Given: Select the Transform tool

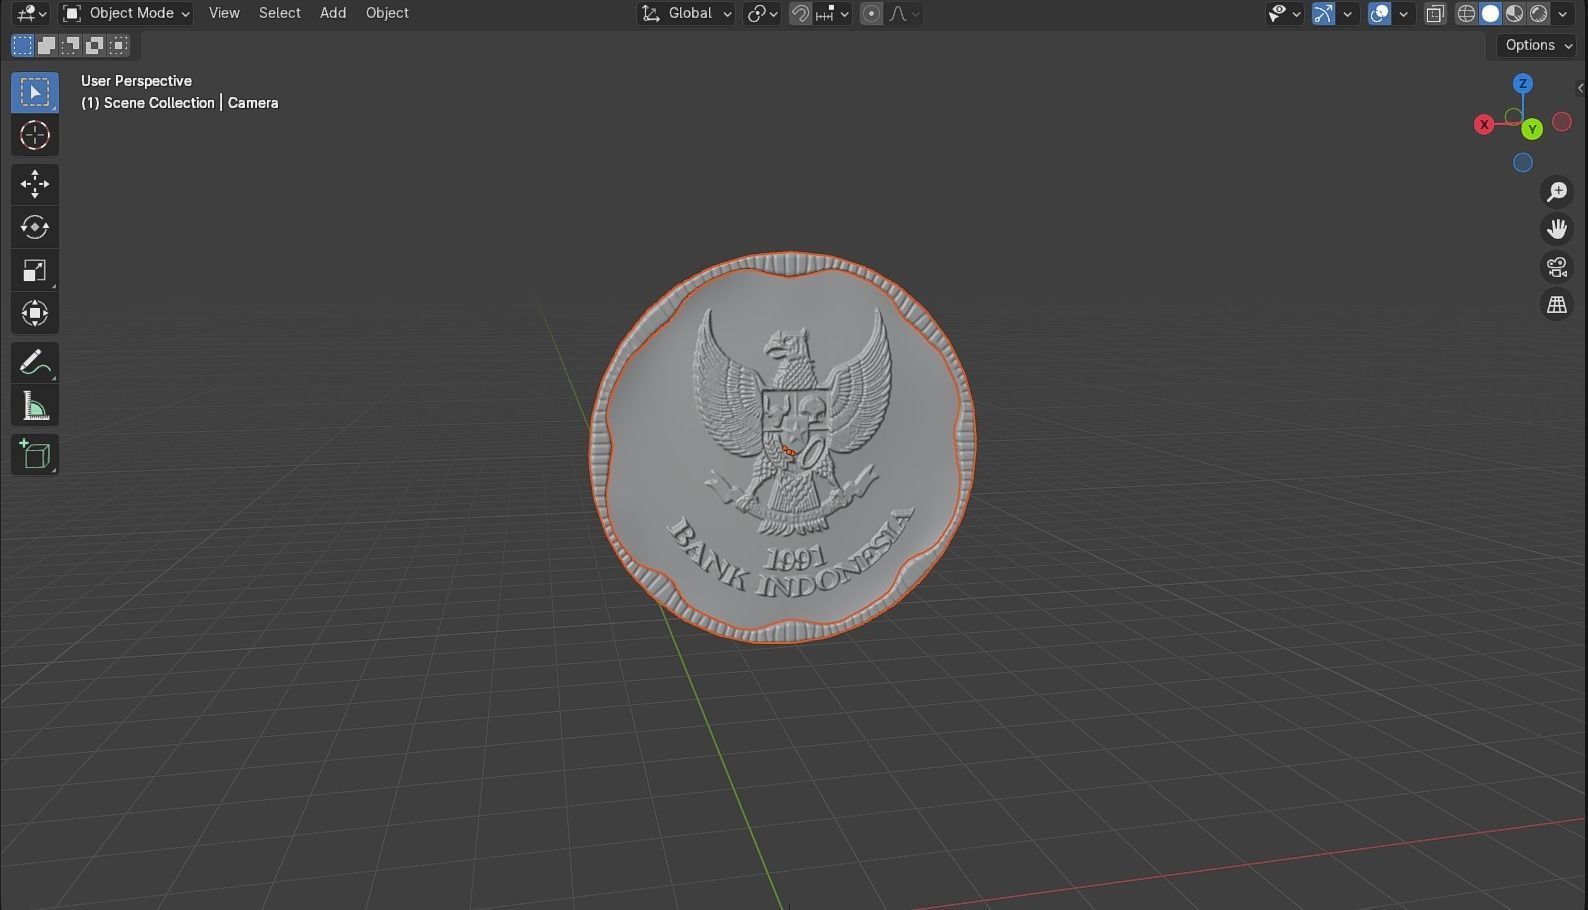Looking at the screenshot, I should pos(35,313).
